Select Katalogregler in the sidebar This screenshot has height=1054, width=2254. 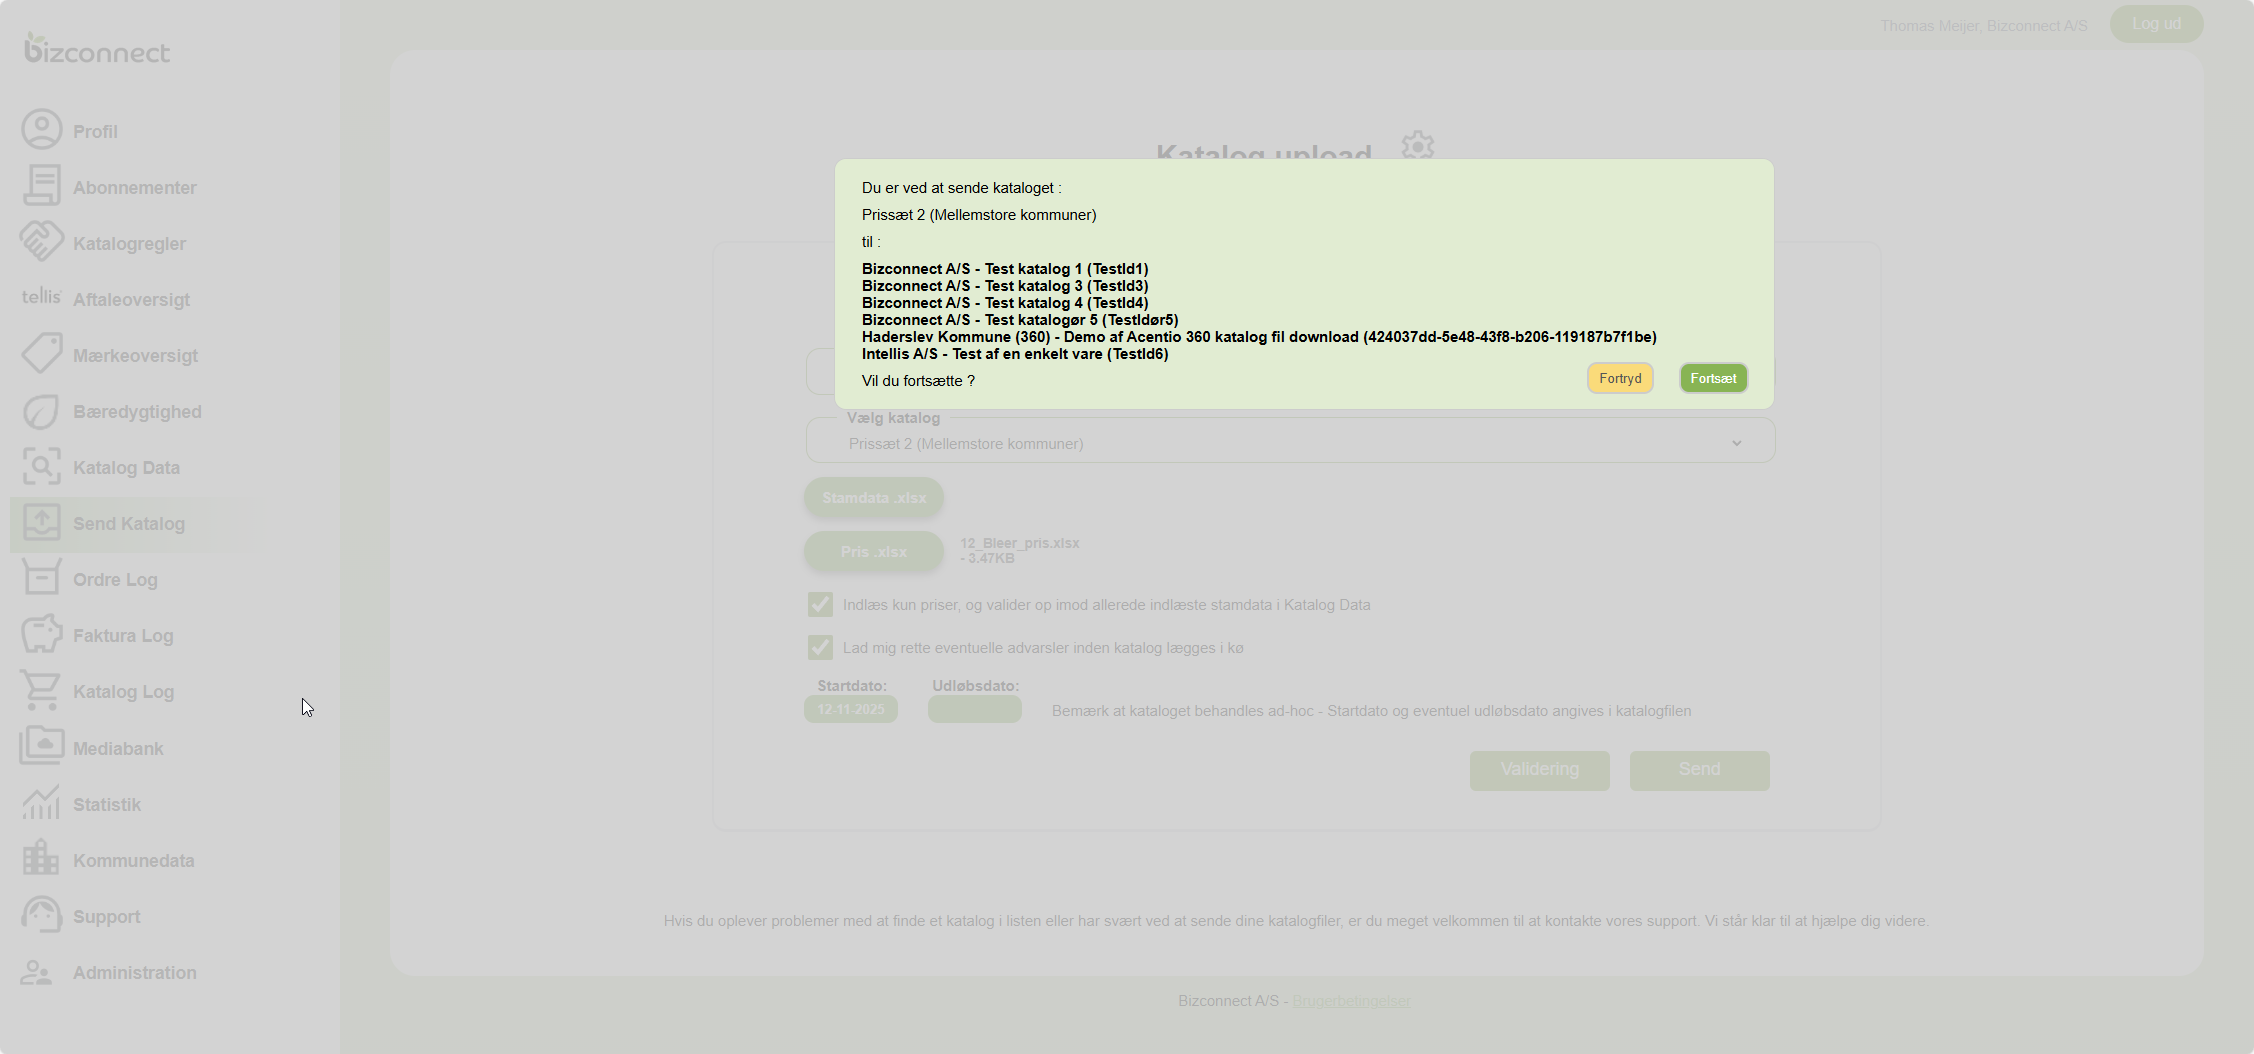129,243
